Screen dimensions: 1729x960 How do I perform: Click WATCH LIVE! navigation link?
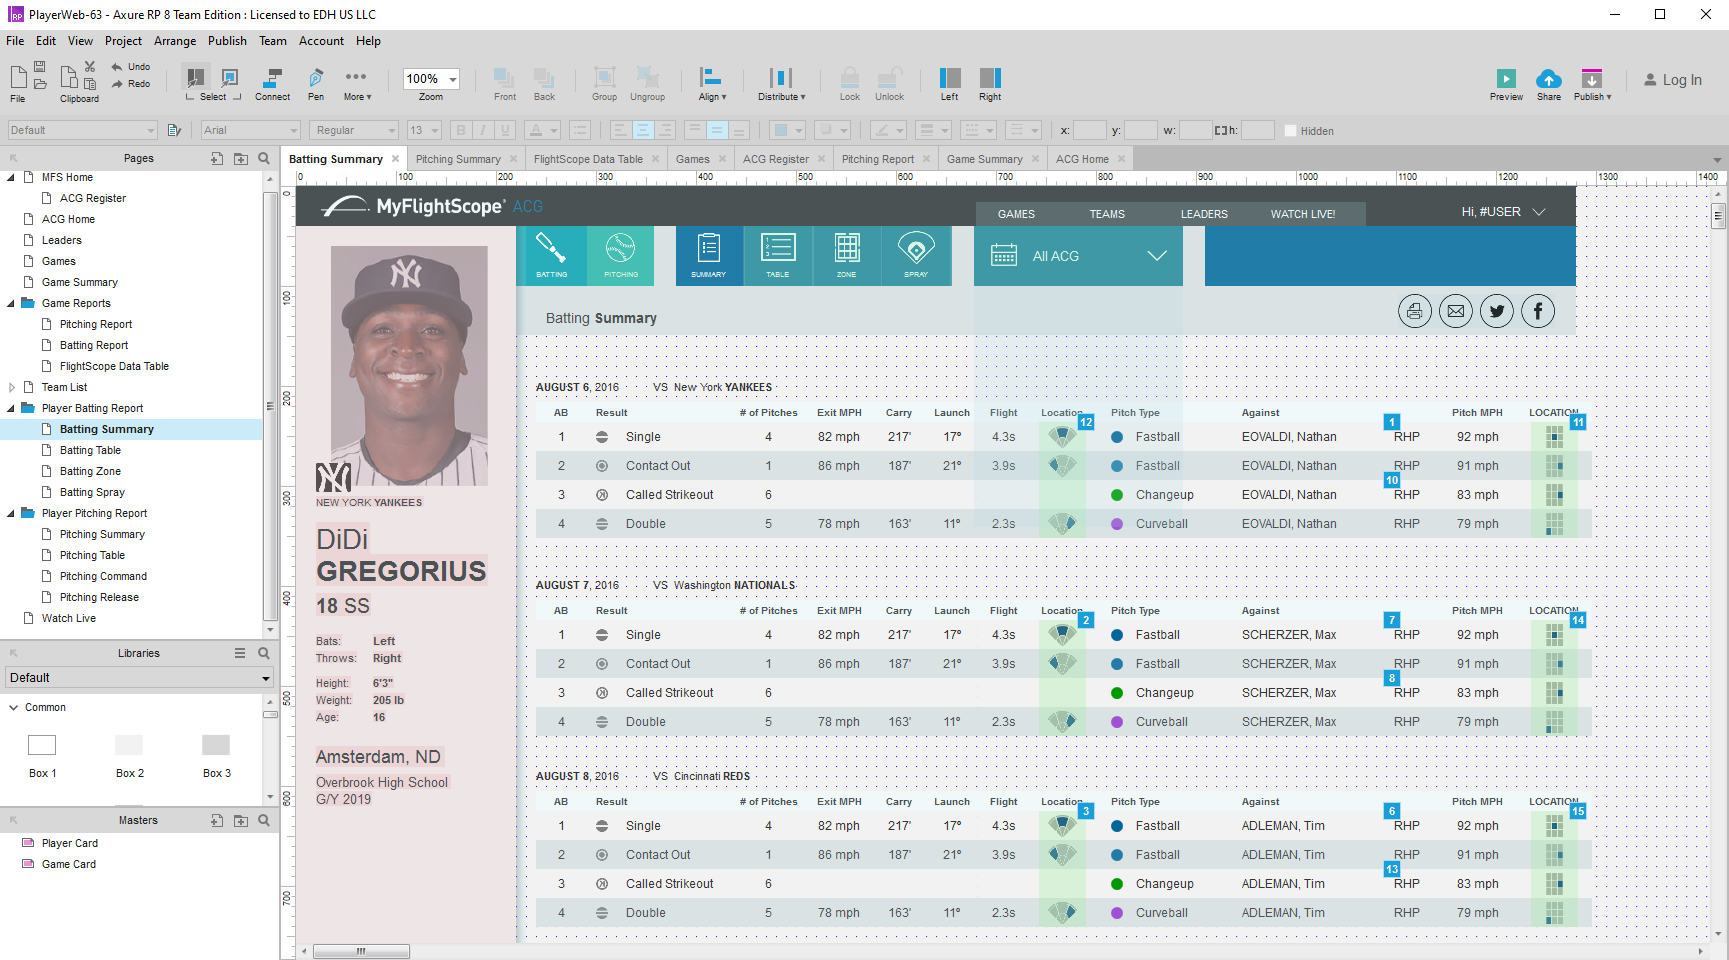click(1302, 214)
